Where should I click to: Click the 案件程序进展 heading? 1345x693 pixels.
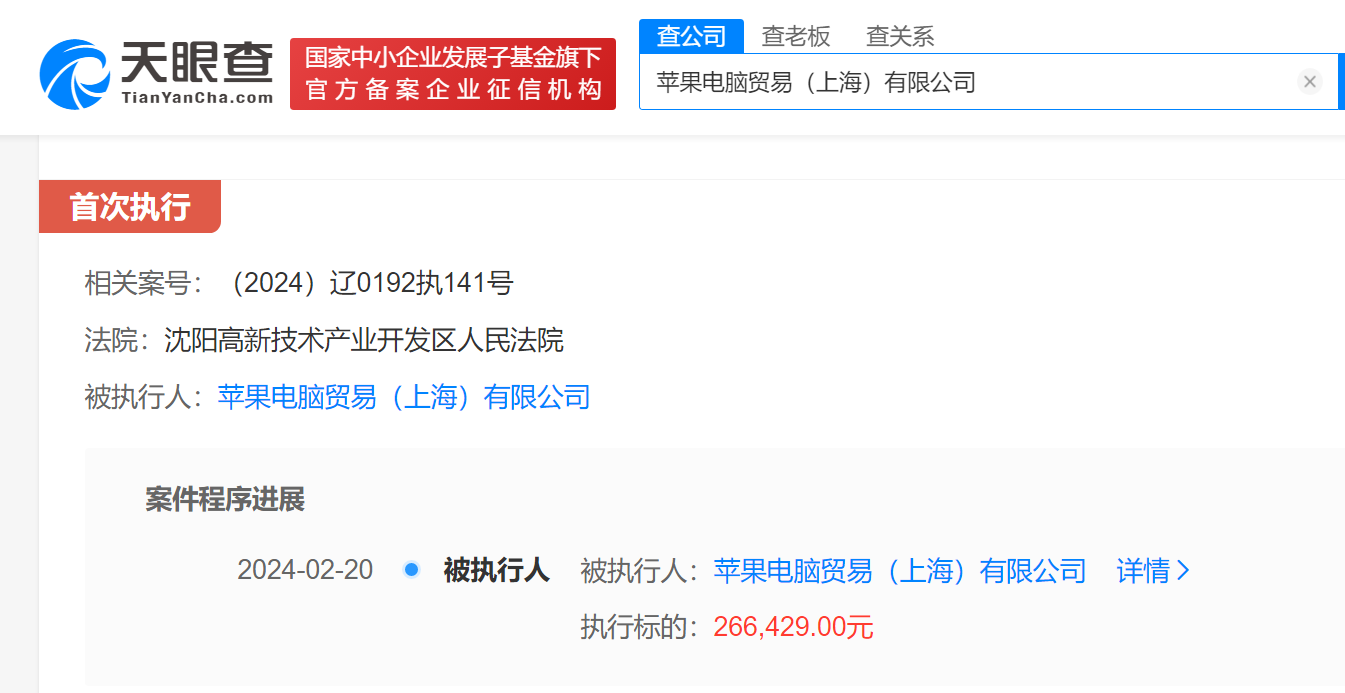click(x=225, y=499)
